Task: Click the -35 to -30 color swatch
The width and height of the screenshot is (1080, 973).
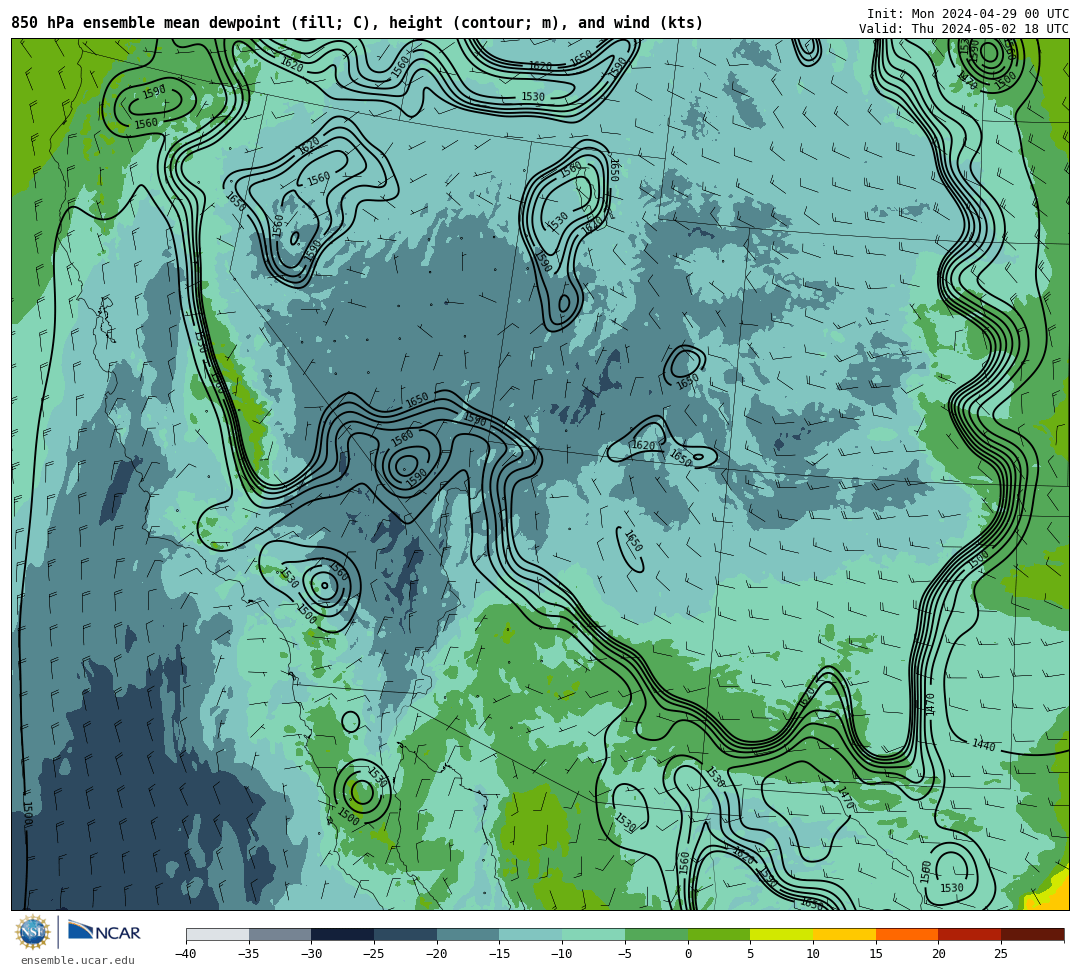Action: (x=280, y=934)
